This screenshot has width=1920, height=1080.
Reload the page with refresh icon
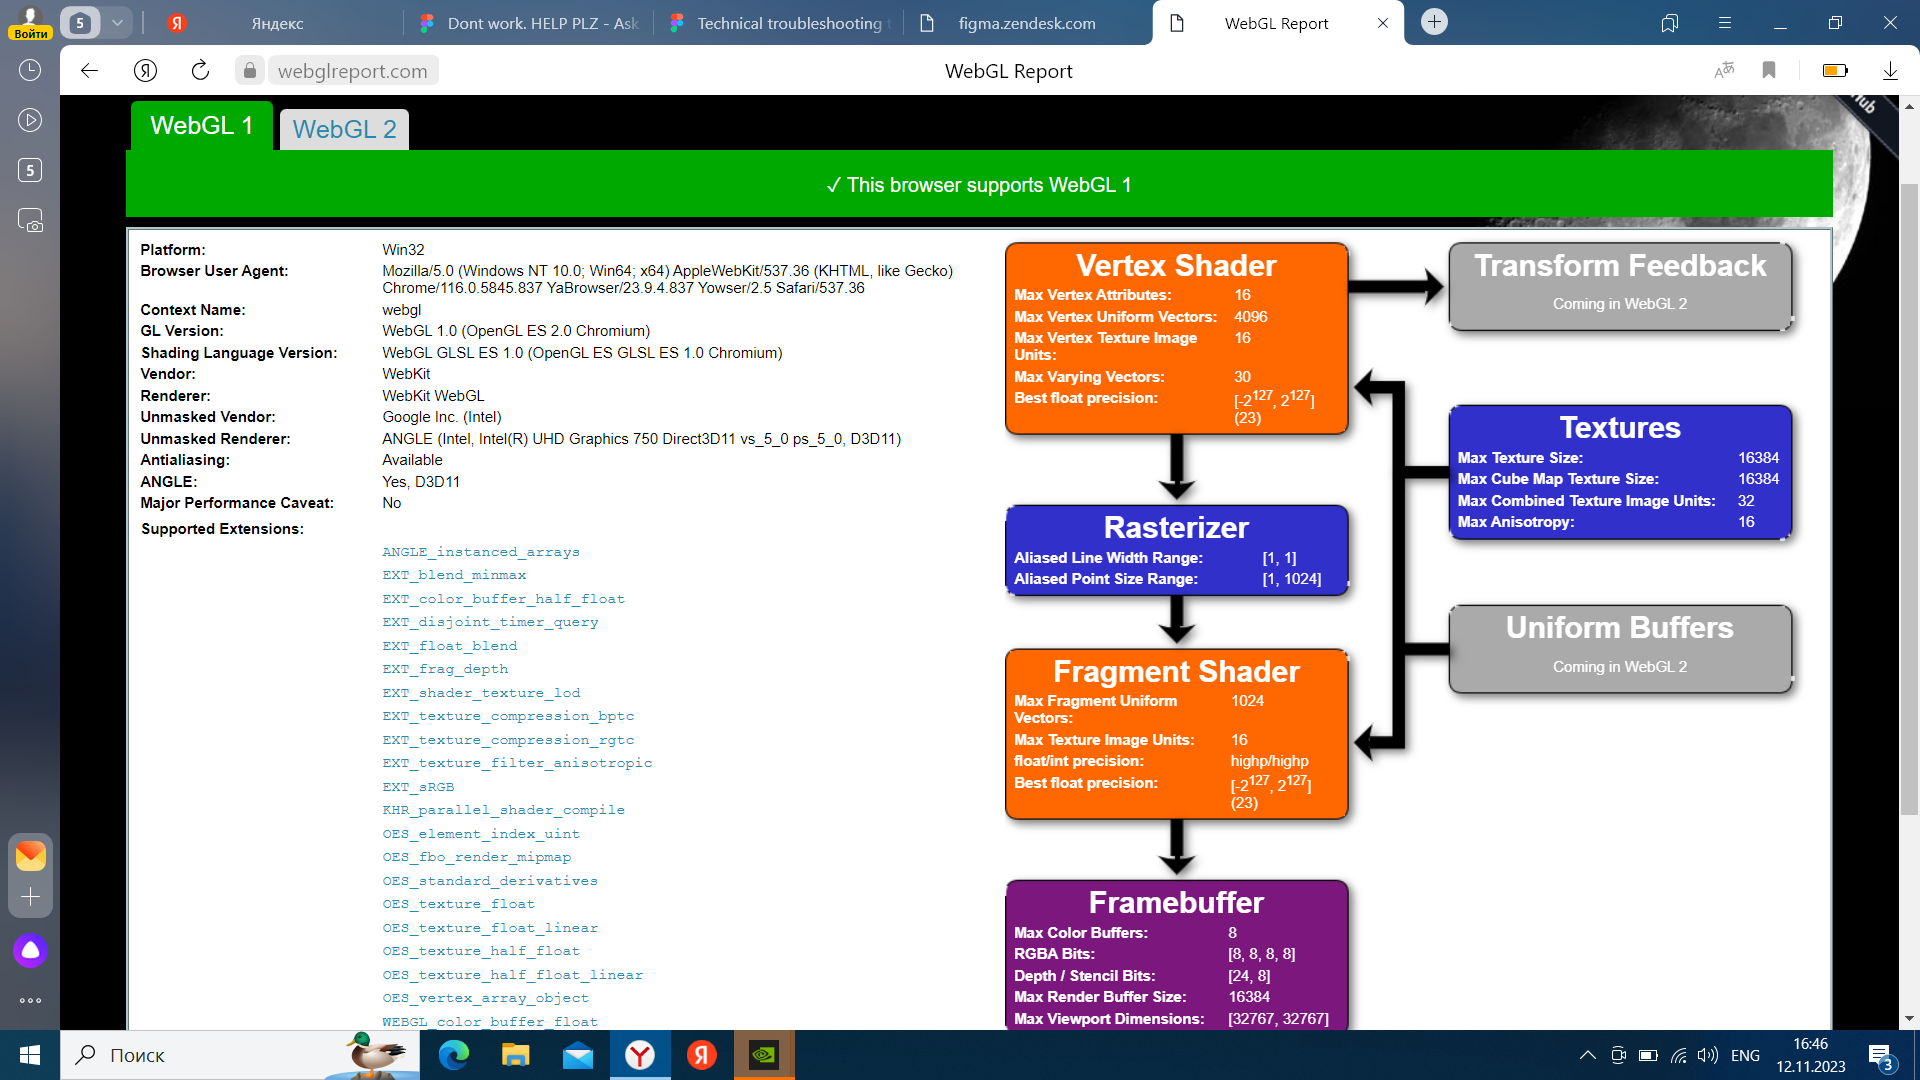tap(200, 70)
